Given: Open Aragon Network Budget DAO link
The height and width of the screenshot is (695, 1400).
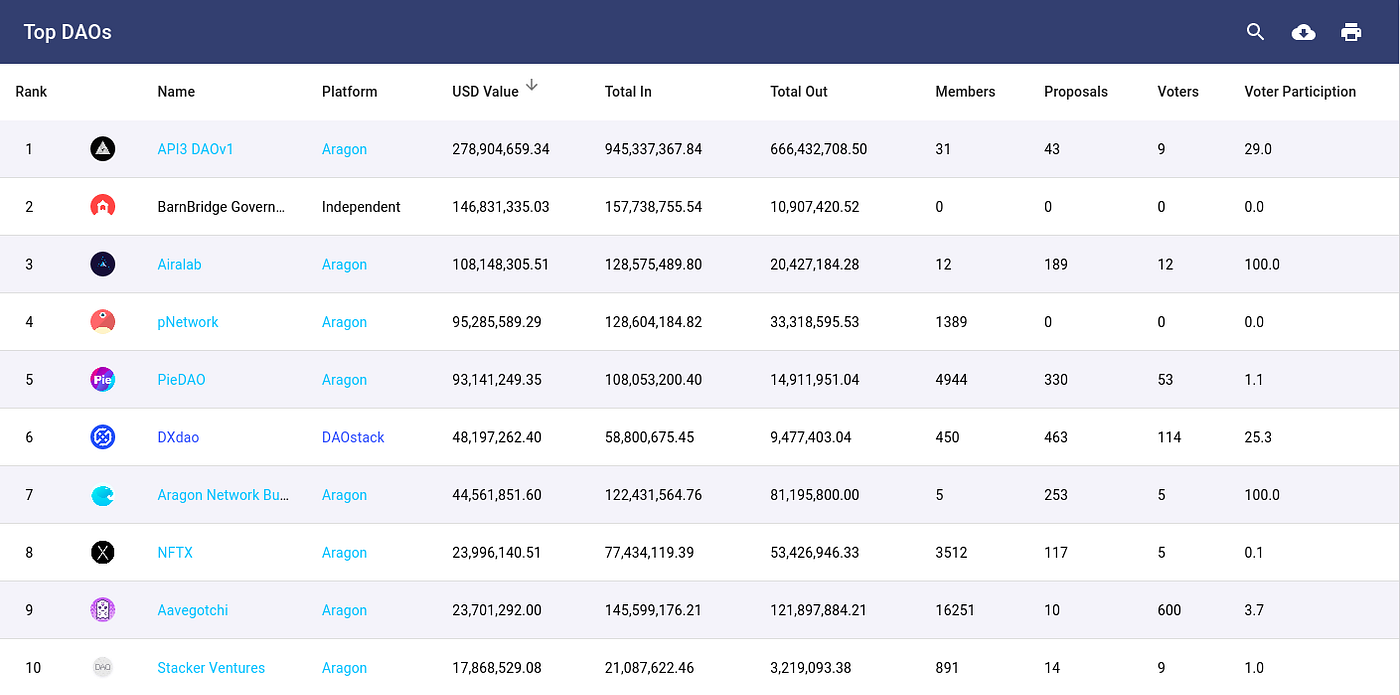Looking at the screenshot, I should click(223, 495).
